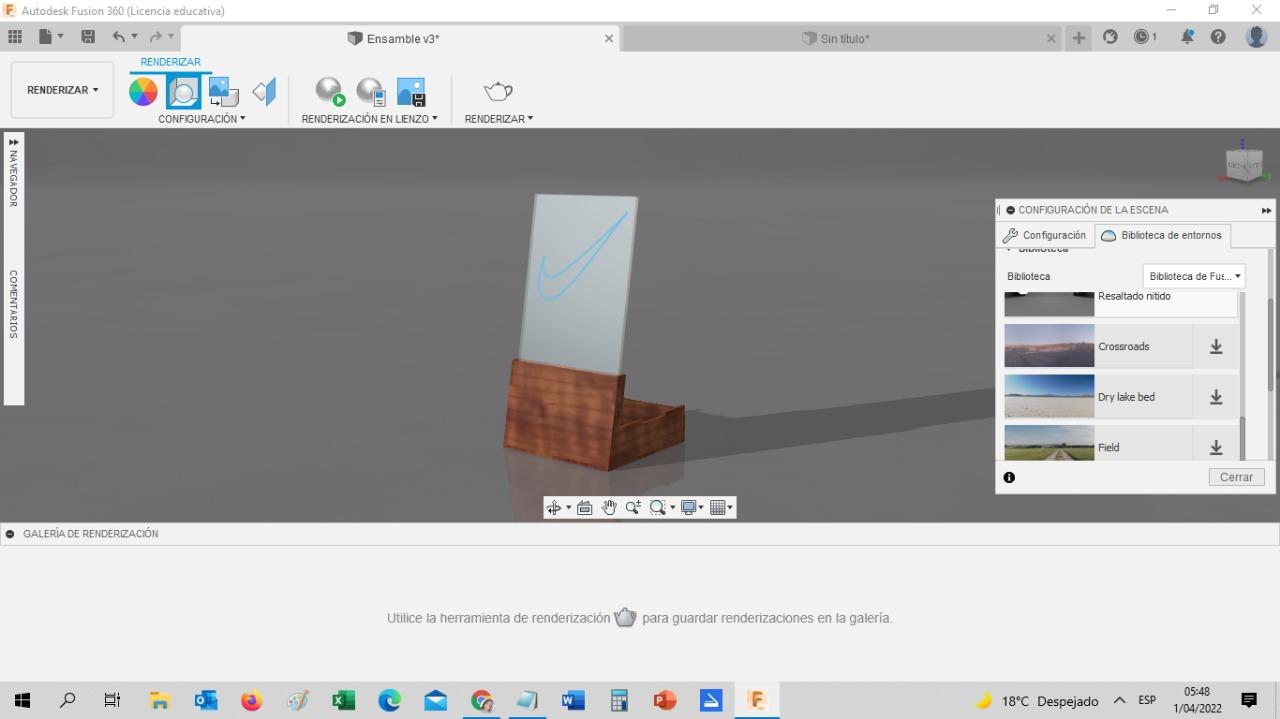This screenshot has height=719, width=1280.
Task: Start In-Canvas Render sphere with play icon
Action: pyautogui.click(x=330, y=92)
